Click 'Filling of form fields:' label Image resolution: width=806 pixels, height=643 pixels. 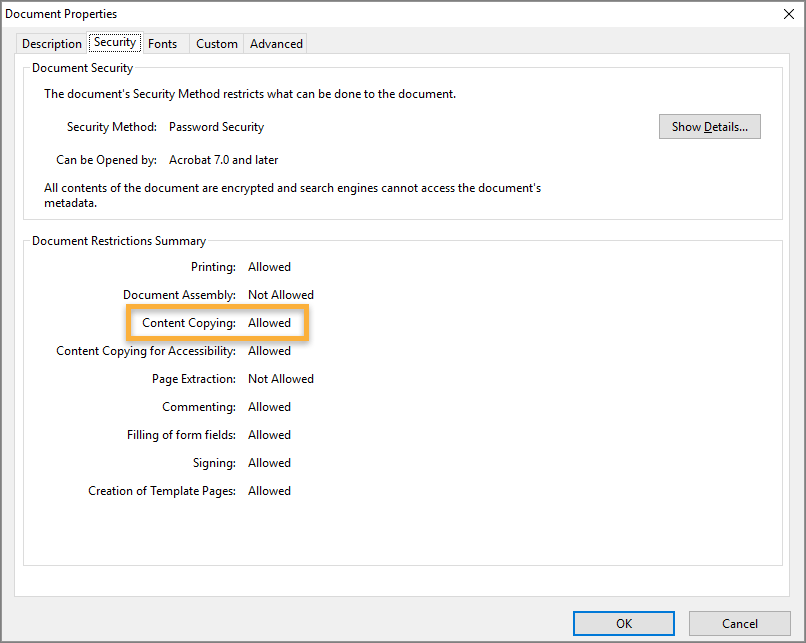tap(181, 435)
